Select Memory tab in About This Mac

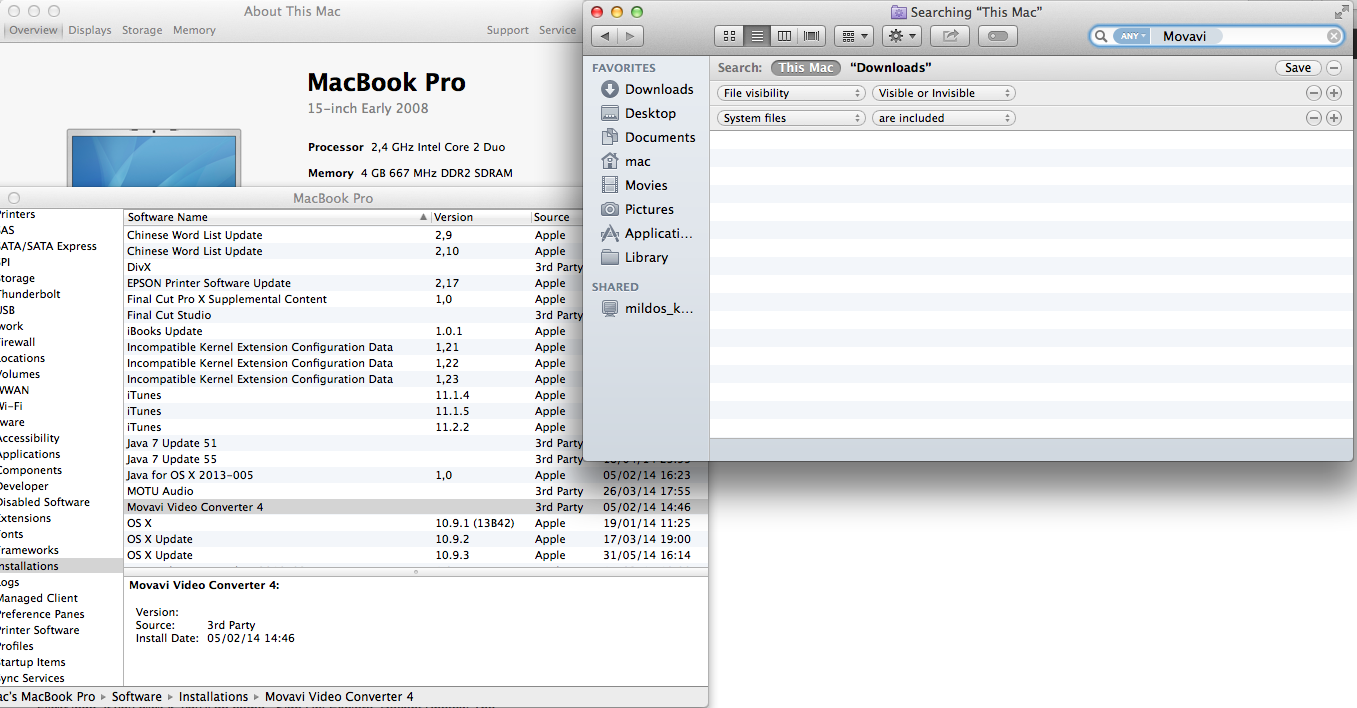point(194,30)
